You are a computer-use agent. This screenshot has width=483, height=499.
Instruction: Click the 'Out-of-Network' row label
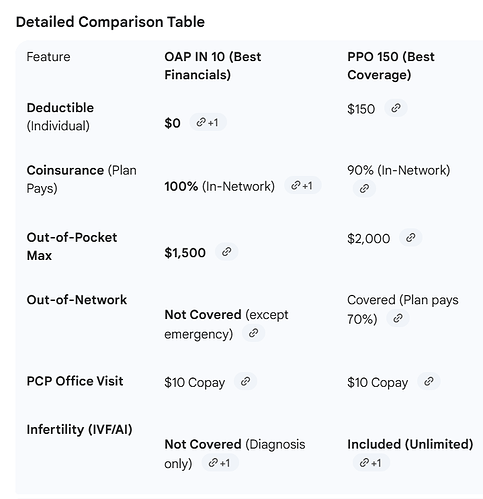pos(77,300)
